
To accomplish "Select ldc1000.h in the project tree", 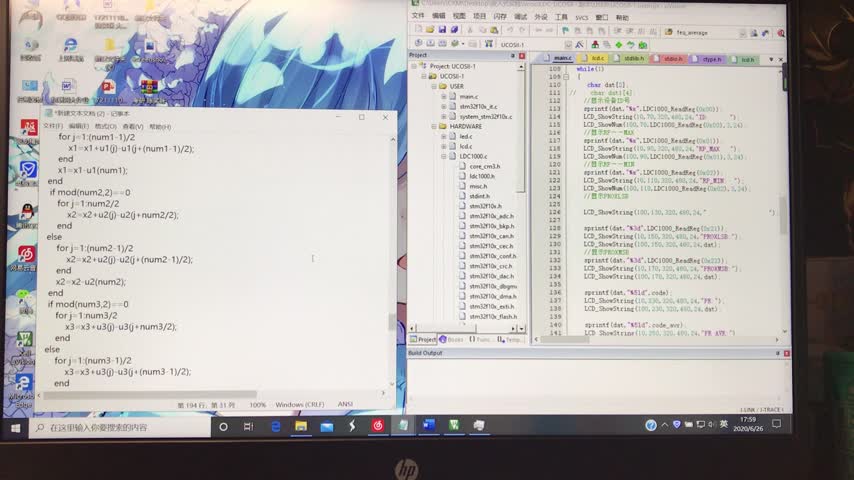I will (x=482, y=176).
